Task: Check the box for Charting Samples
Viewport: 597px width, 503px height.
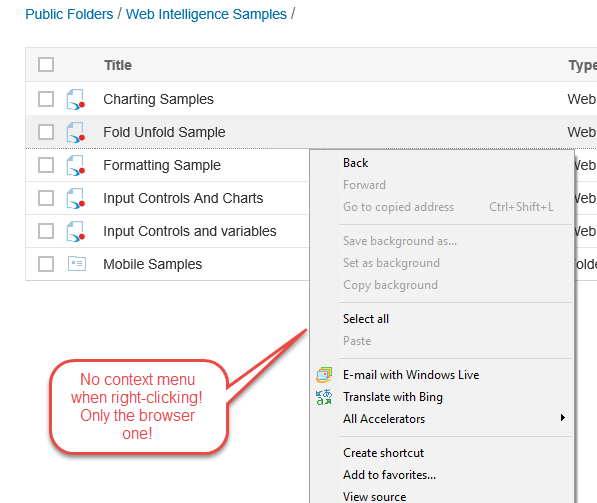Action: pos(46,99)
